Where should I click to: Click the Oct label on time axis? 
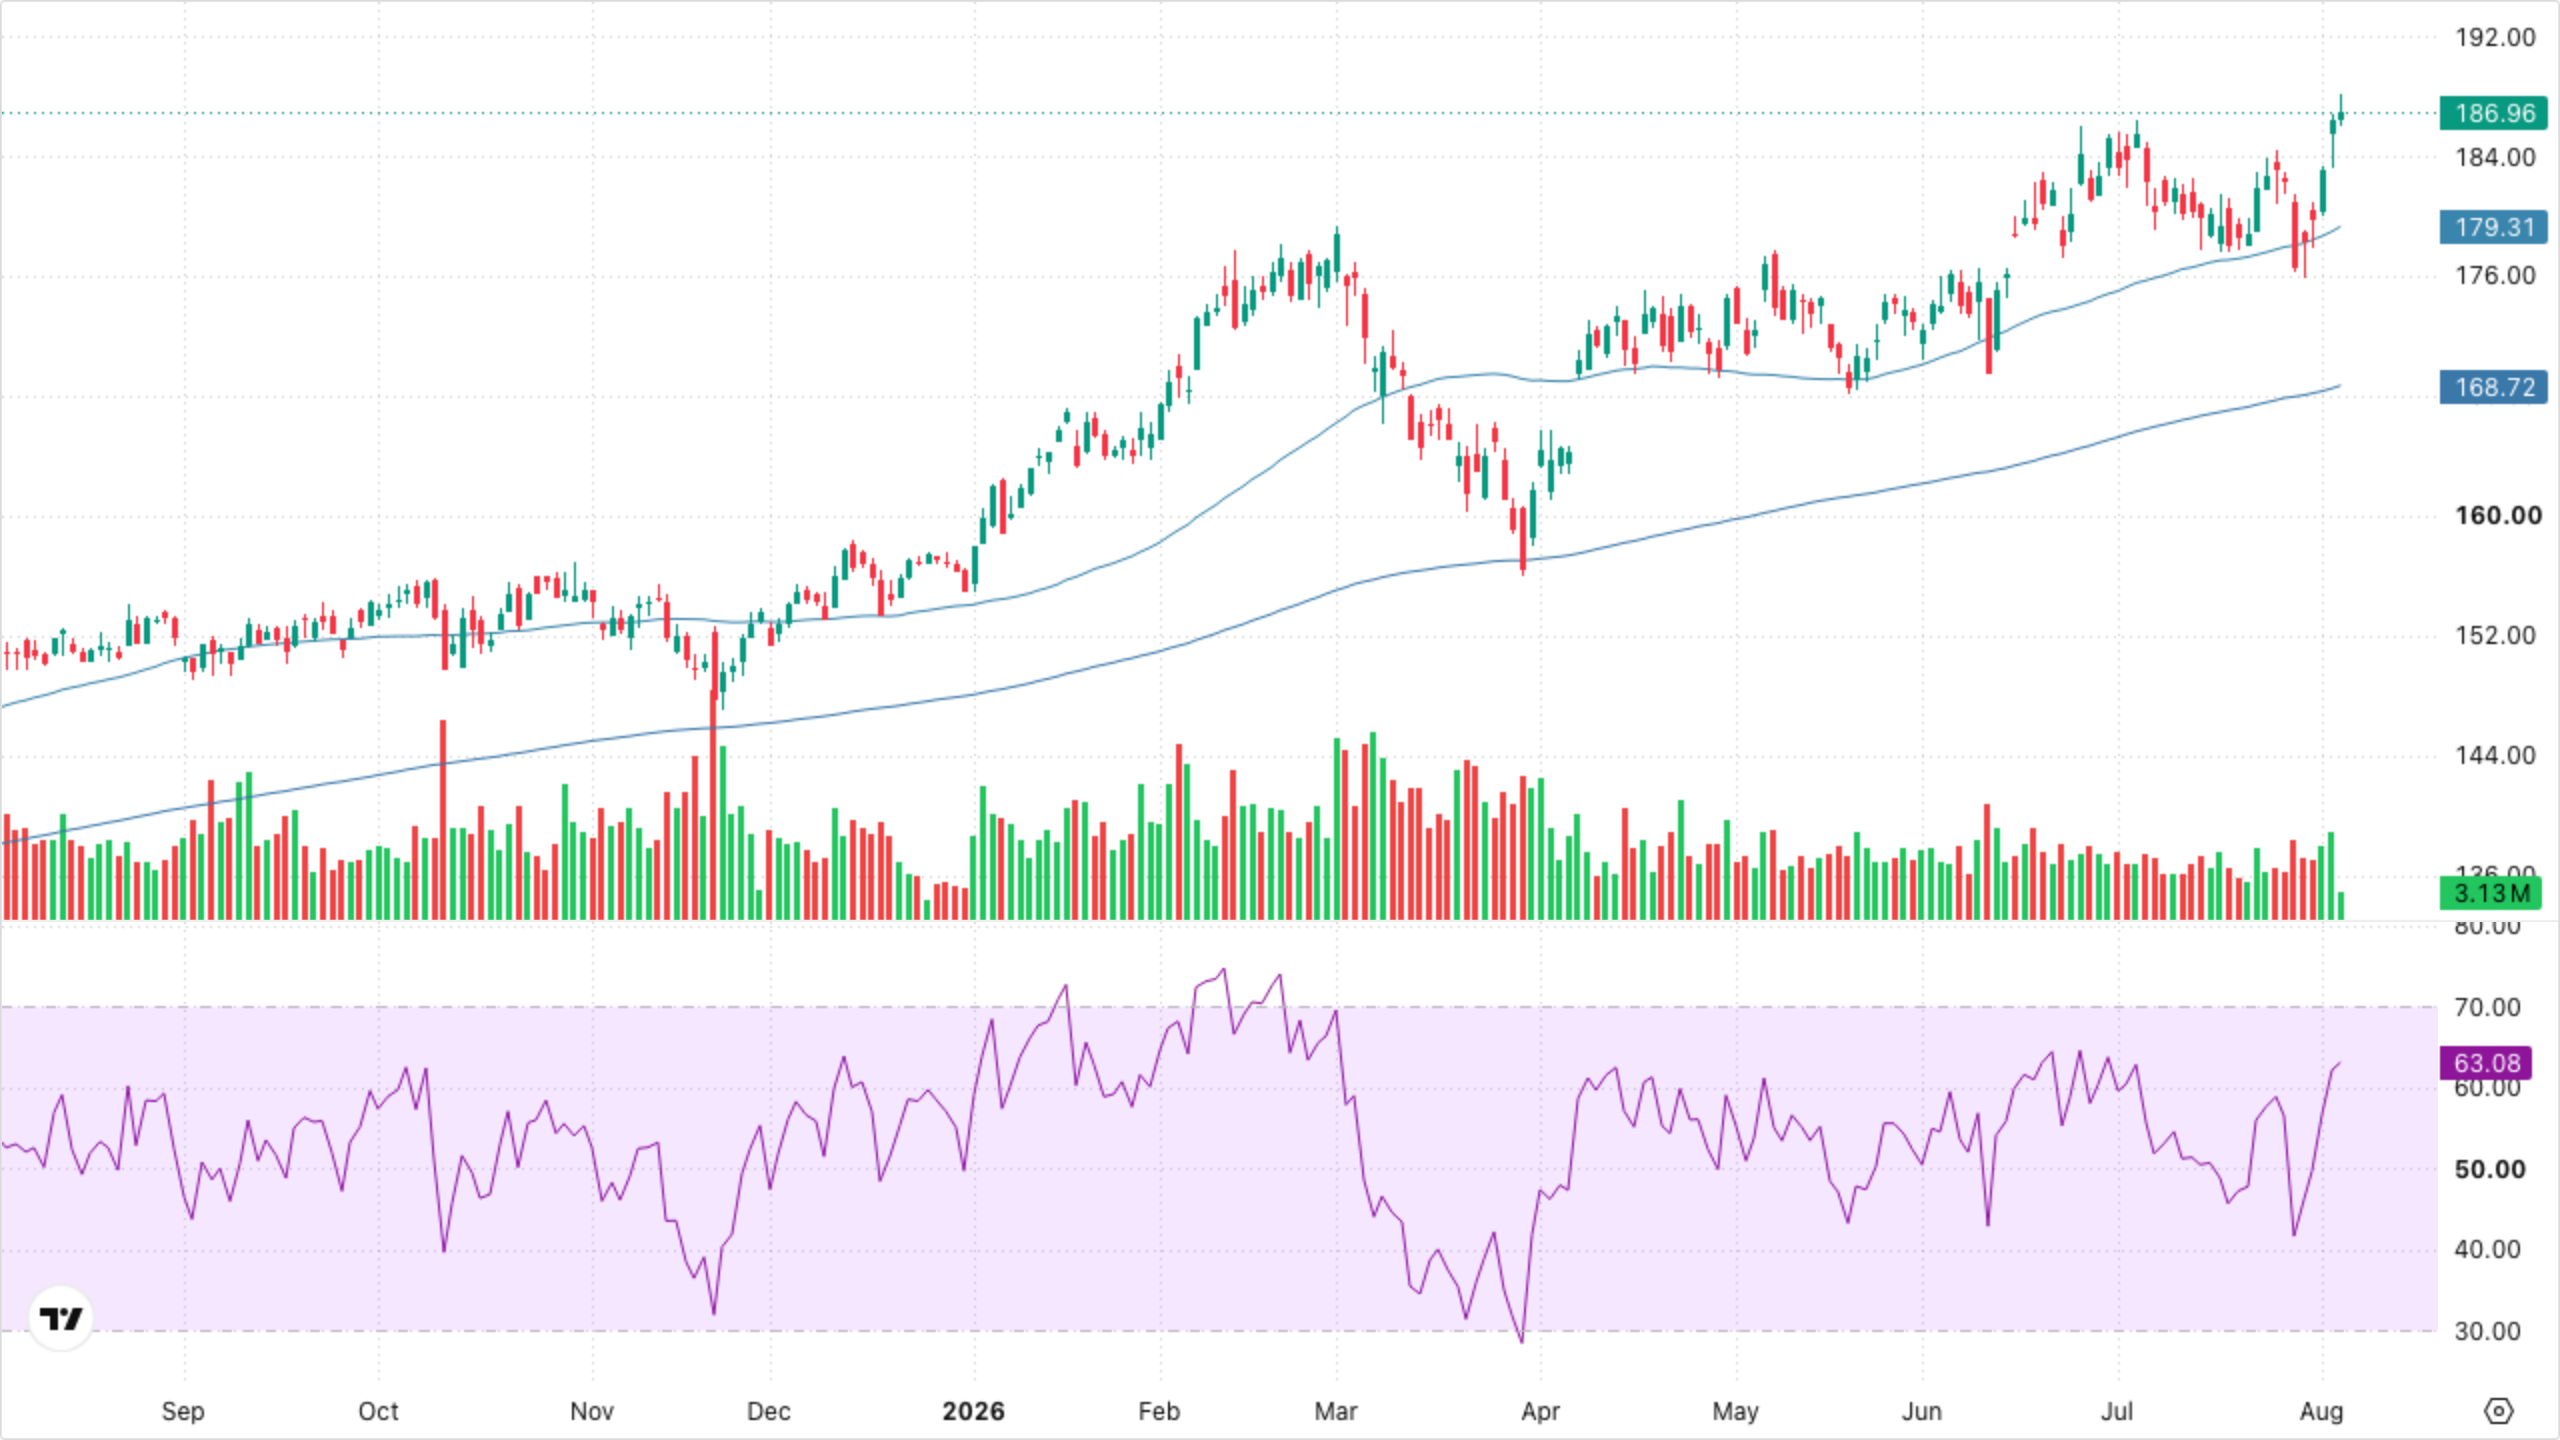[x=378, y=1412]
